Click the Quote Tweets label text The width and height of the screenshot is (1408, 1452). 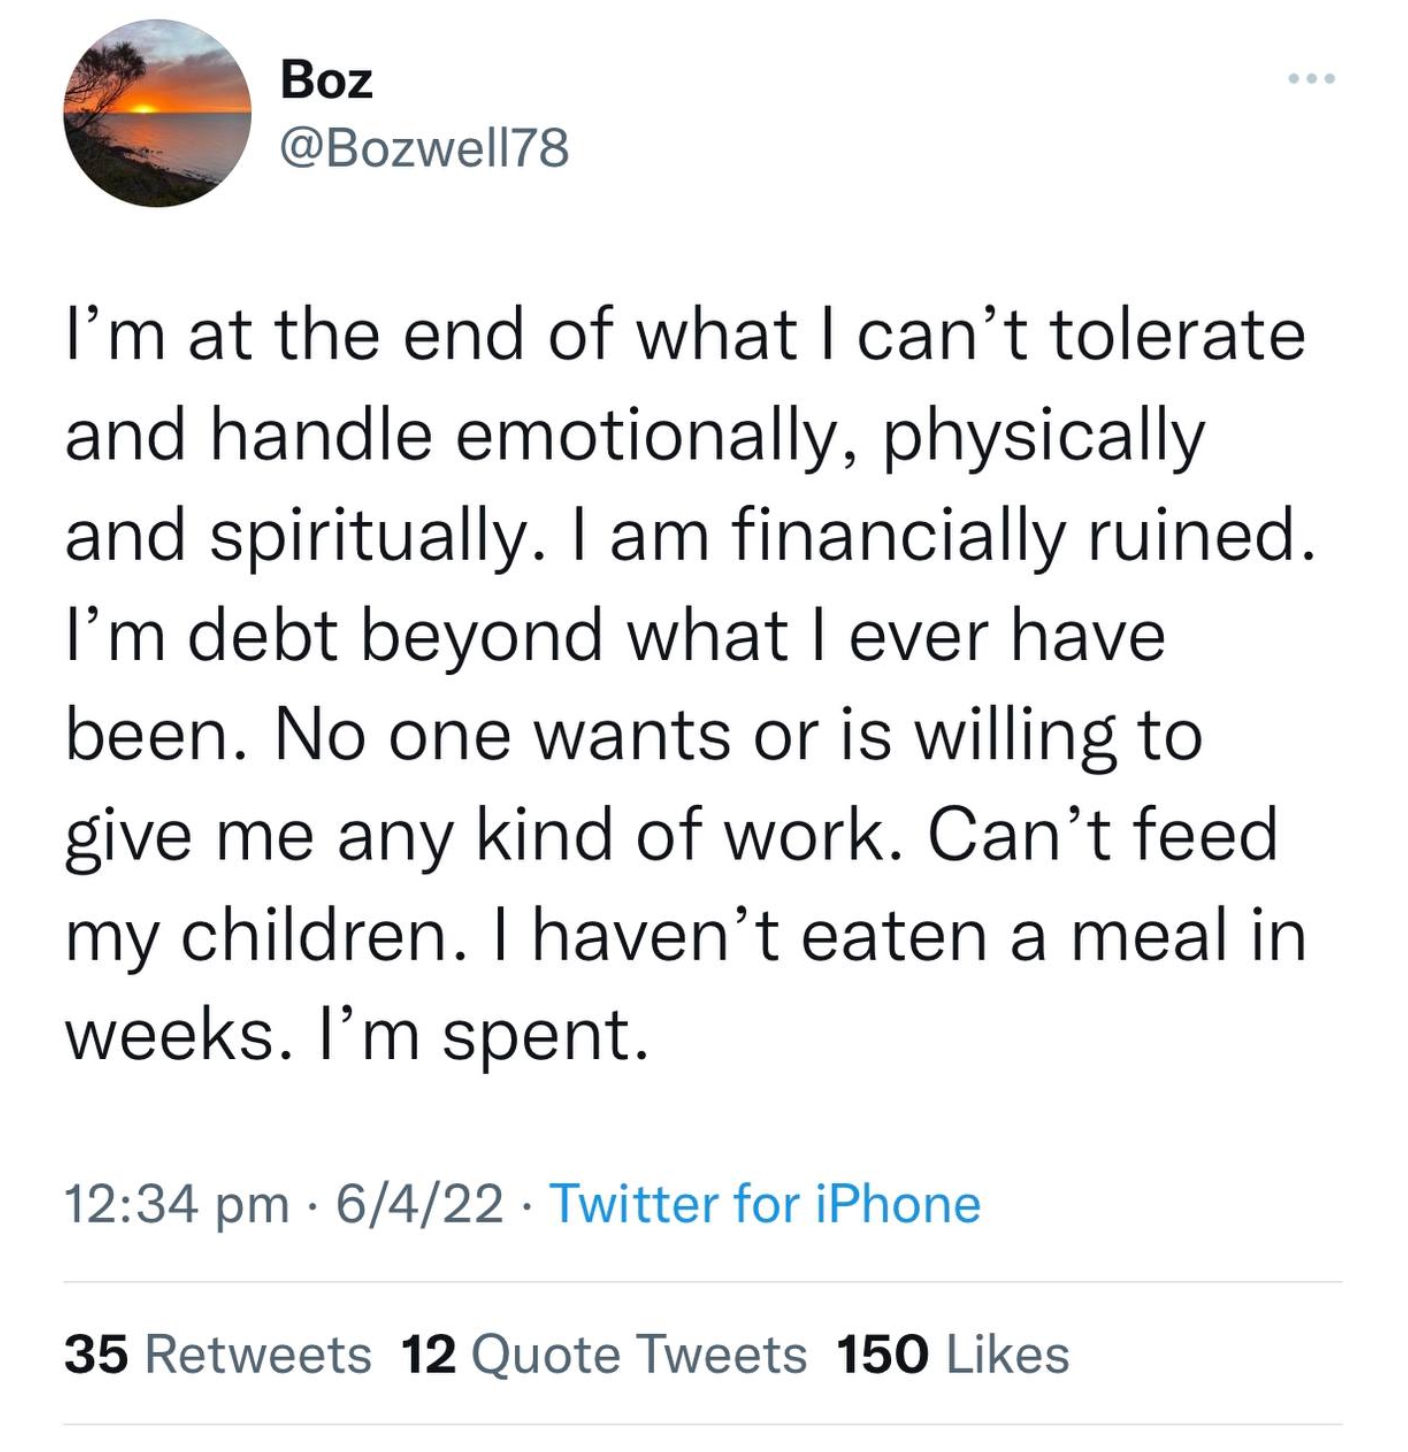pyautogui.click(x=638, y=1355)
